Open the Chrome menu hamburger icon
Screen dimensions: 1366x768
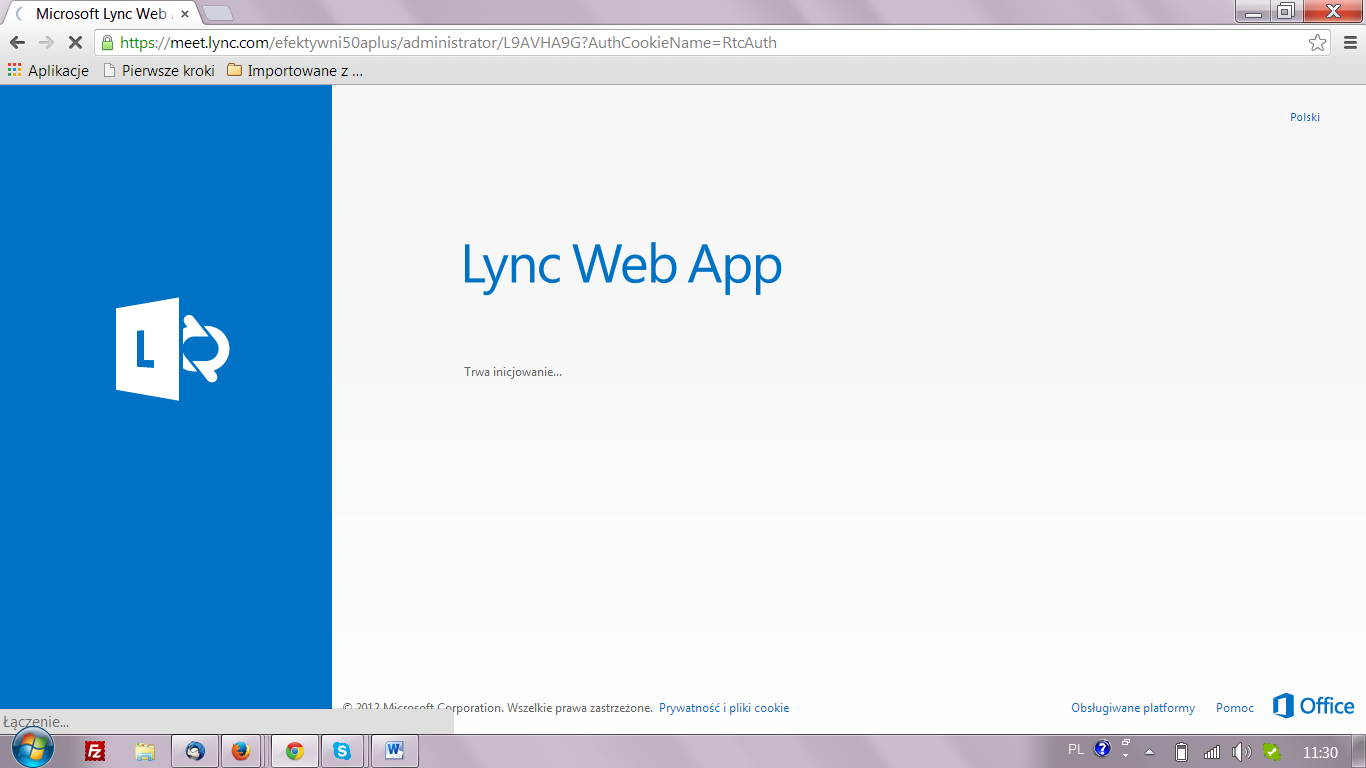[1348, 43]
